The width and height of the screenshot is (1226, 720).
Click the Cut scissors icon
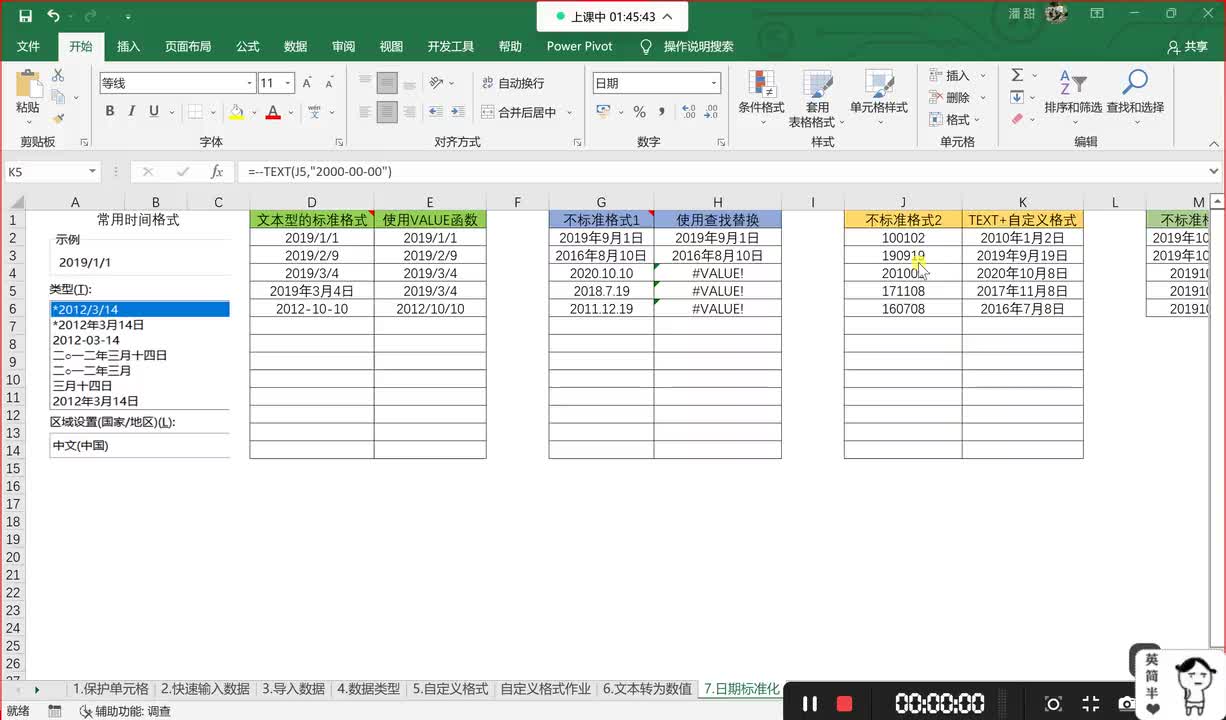(x=58, y=76)
